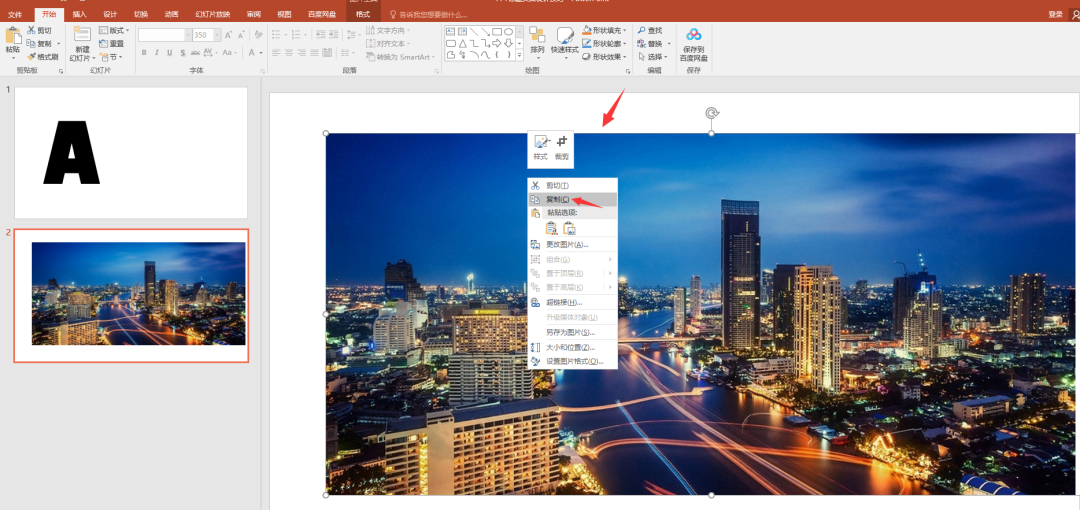Expand the 版式 layout dropdown
The image size is (1080, 510).
point(127,31)
